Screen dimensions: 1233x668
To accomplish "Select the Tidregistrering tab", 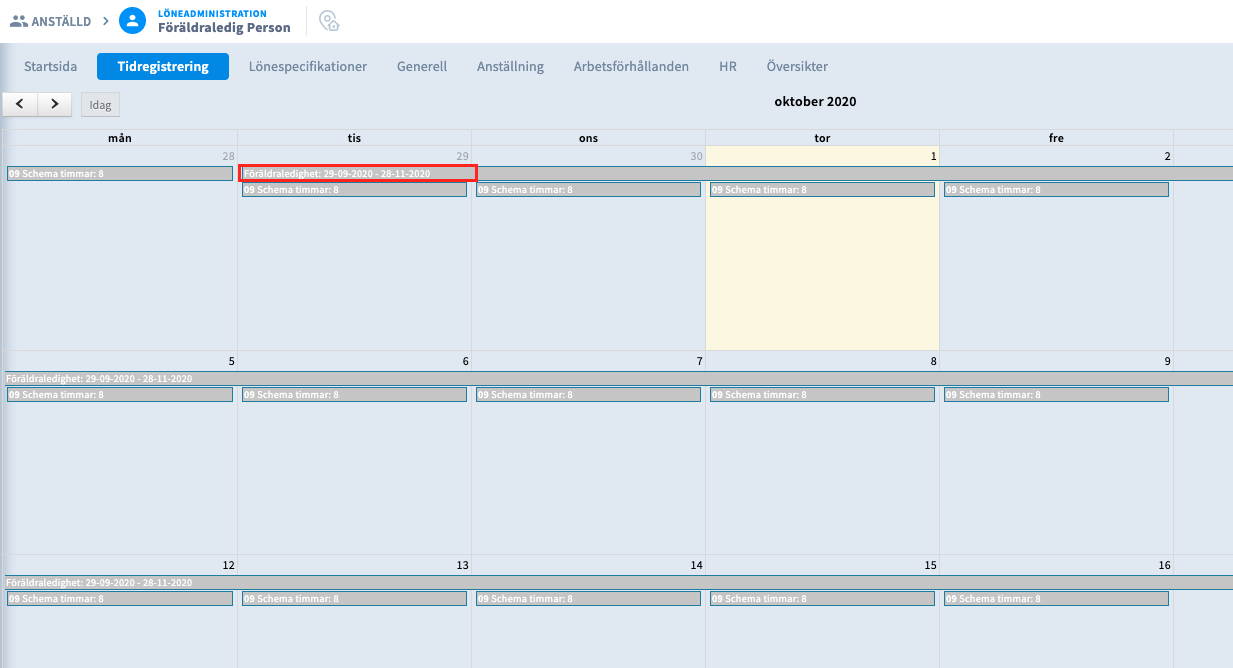I will [163, 67].
